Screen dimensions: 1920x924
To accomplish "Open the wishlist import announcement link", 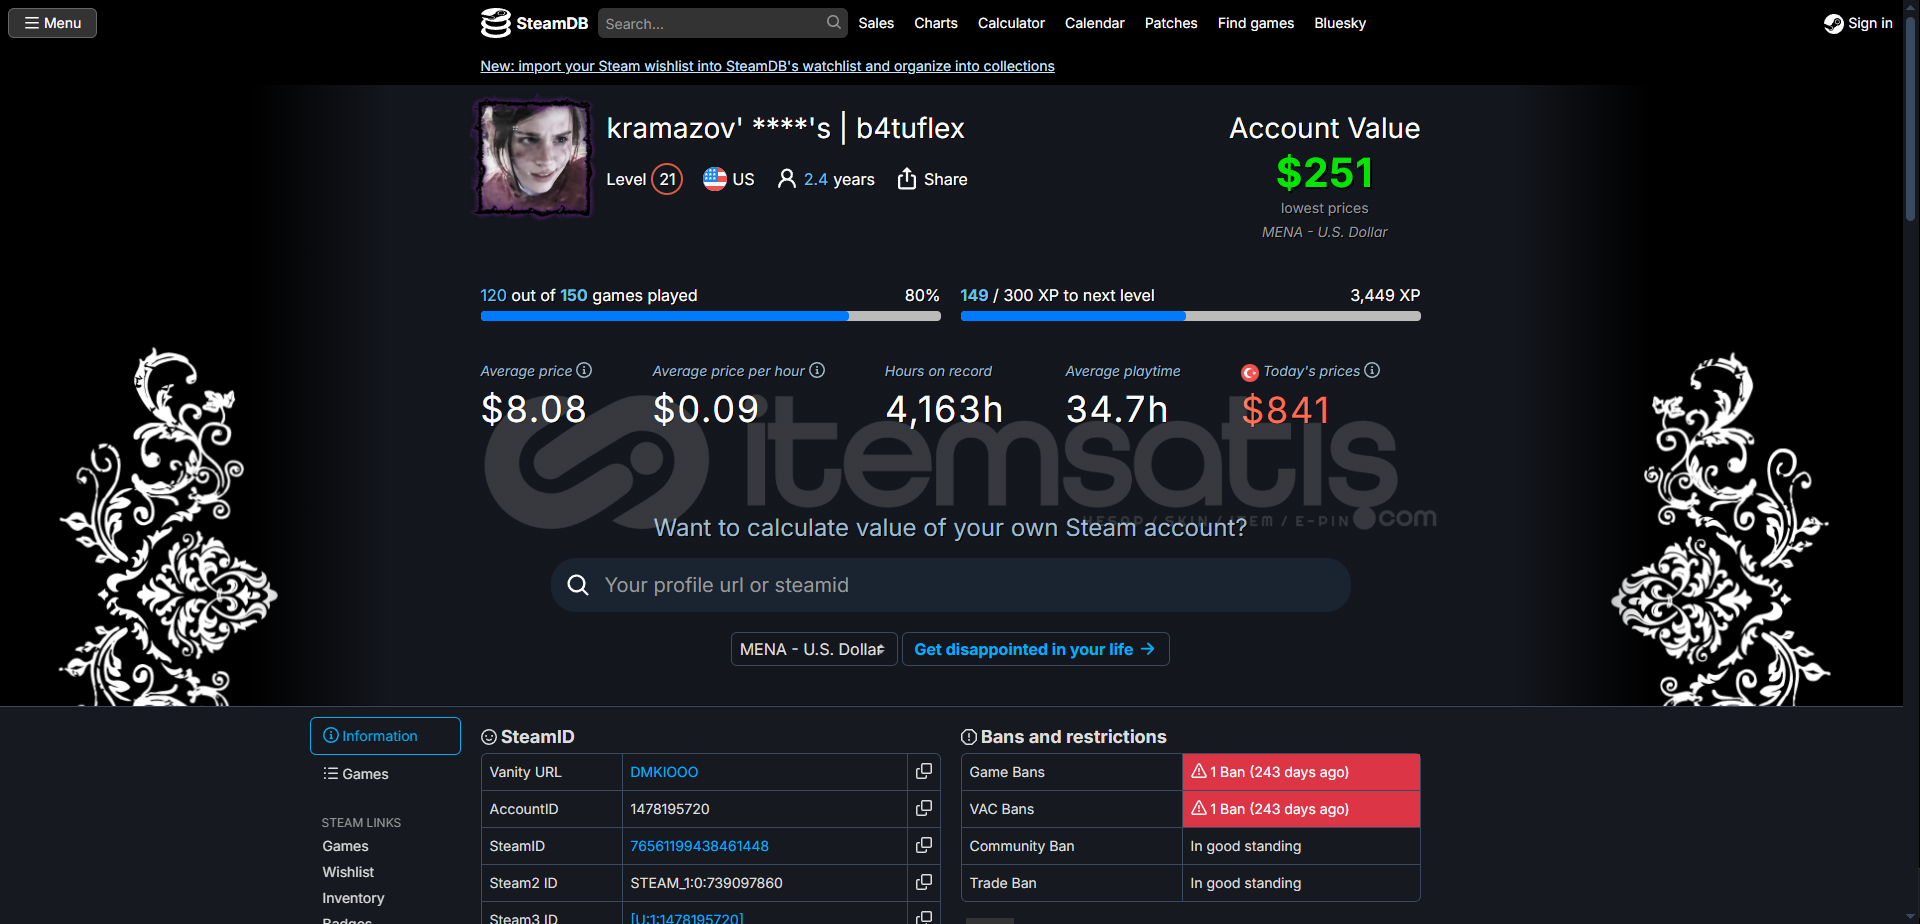I will point(767,66).
